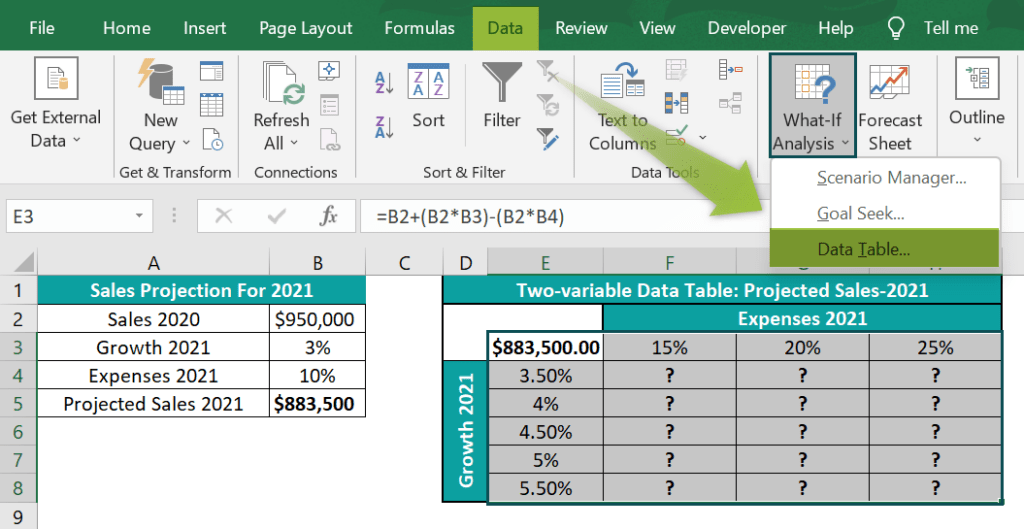Open Advanced filter funnel-with-pencil icon
This screenshot has height=529, width=1024.
(547, 139)
